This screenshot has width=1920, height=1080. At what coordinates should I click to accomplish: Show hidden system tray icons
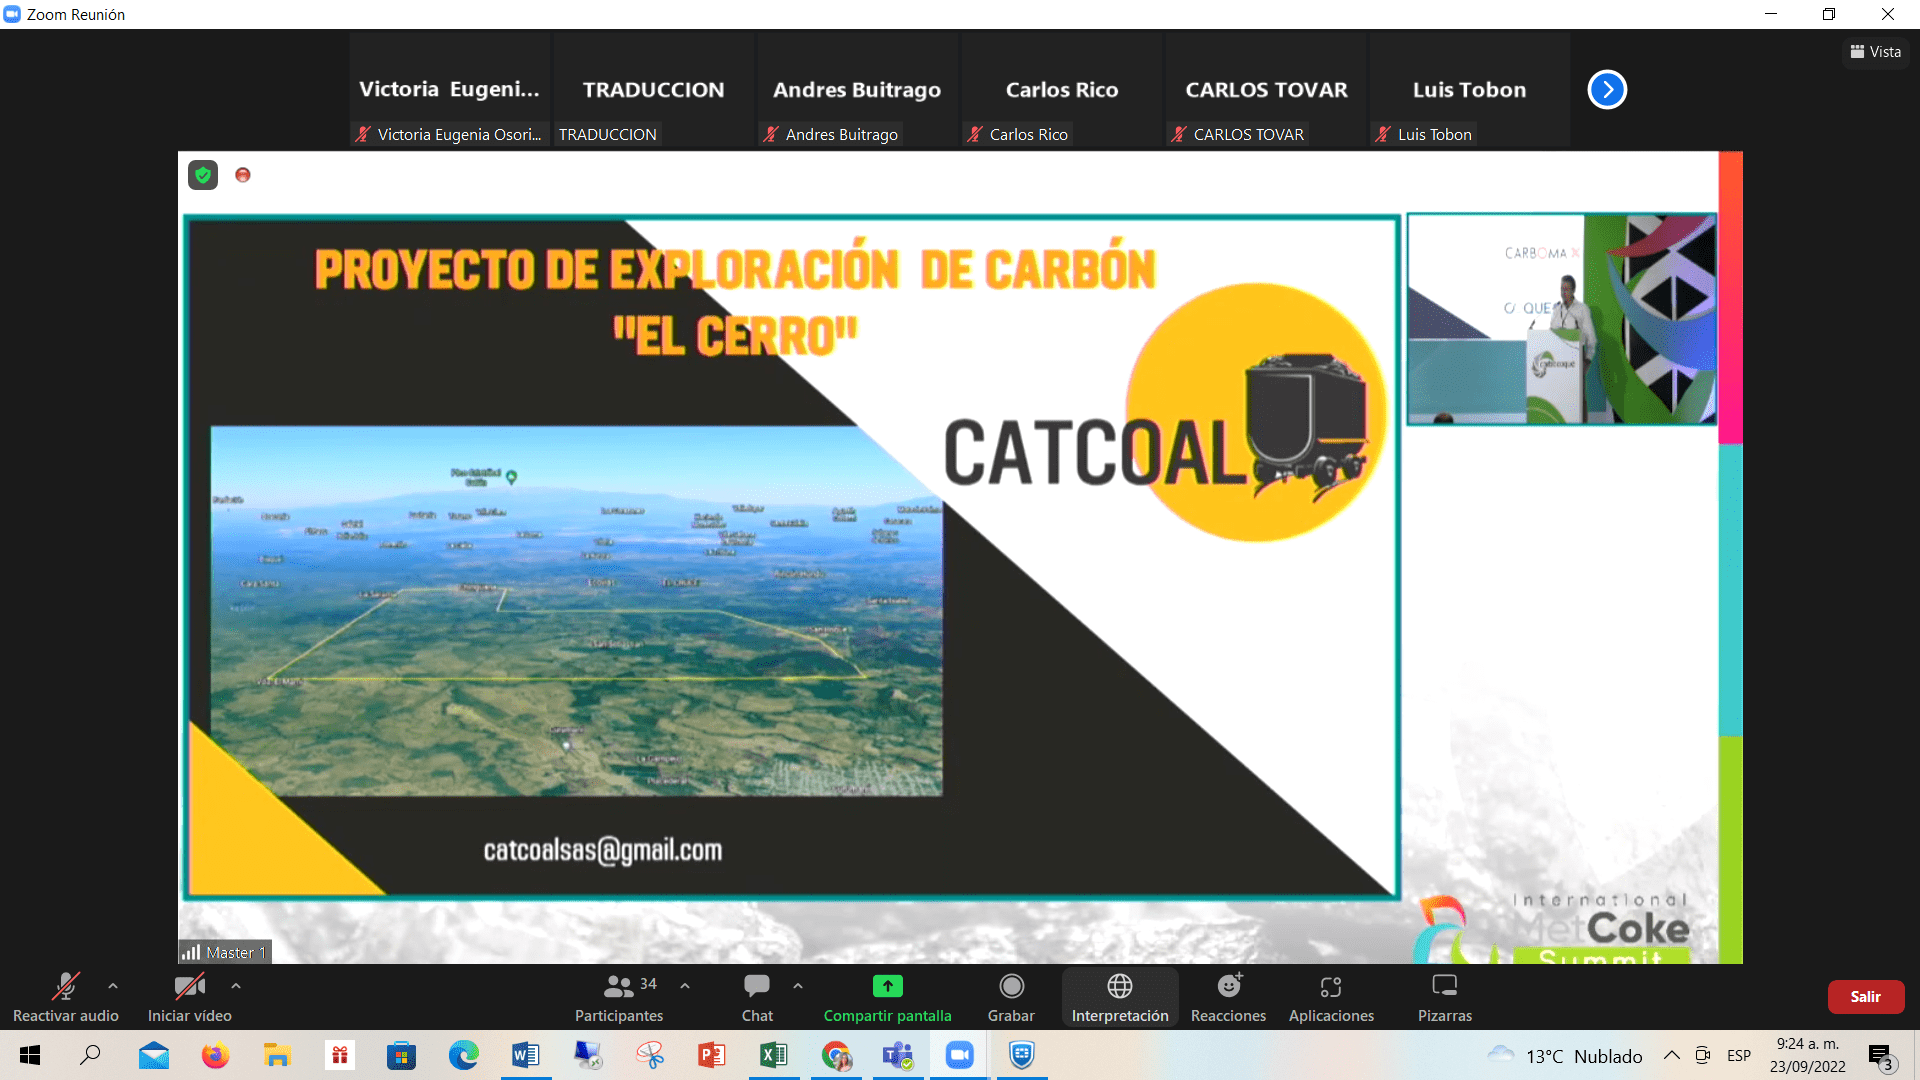[1671, 1055]
